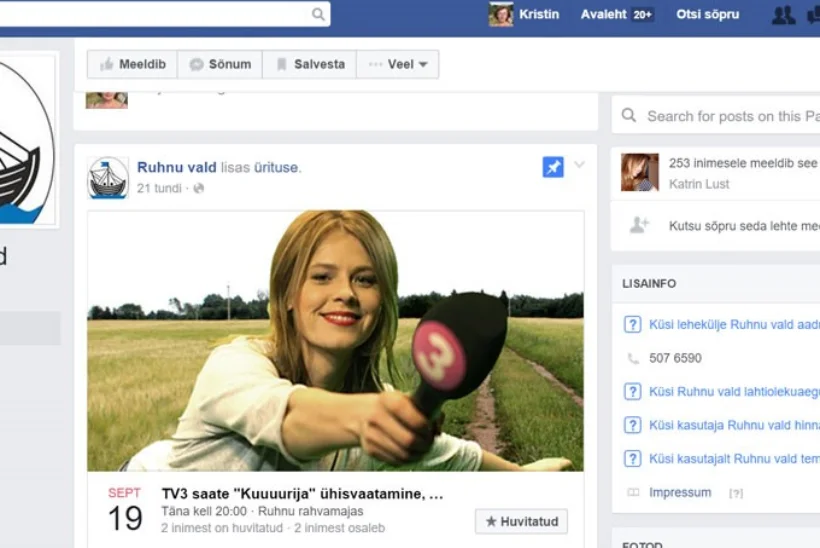Click the Huvitatud interested button

coord(521,521)
